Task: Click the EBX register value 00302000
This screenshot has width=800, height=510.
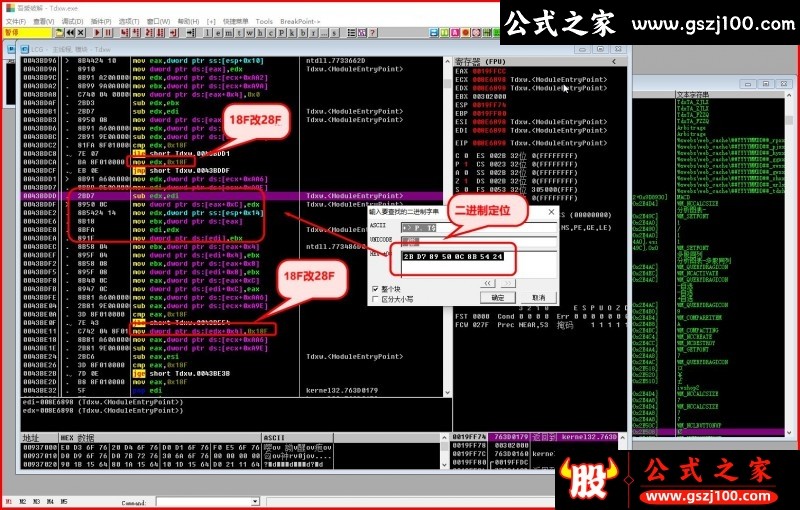Action: point(489,96)
